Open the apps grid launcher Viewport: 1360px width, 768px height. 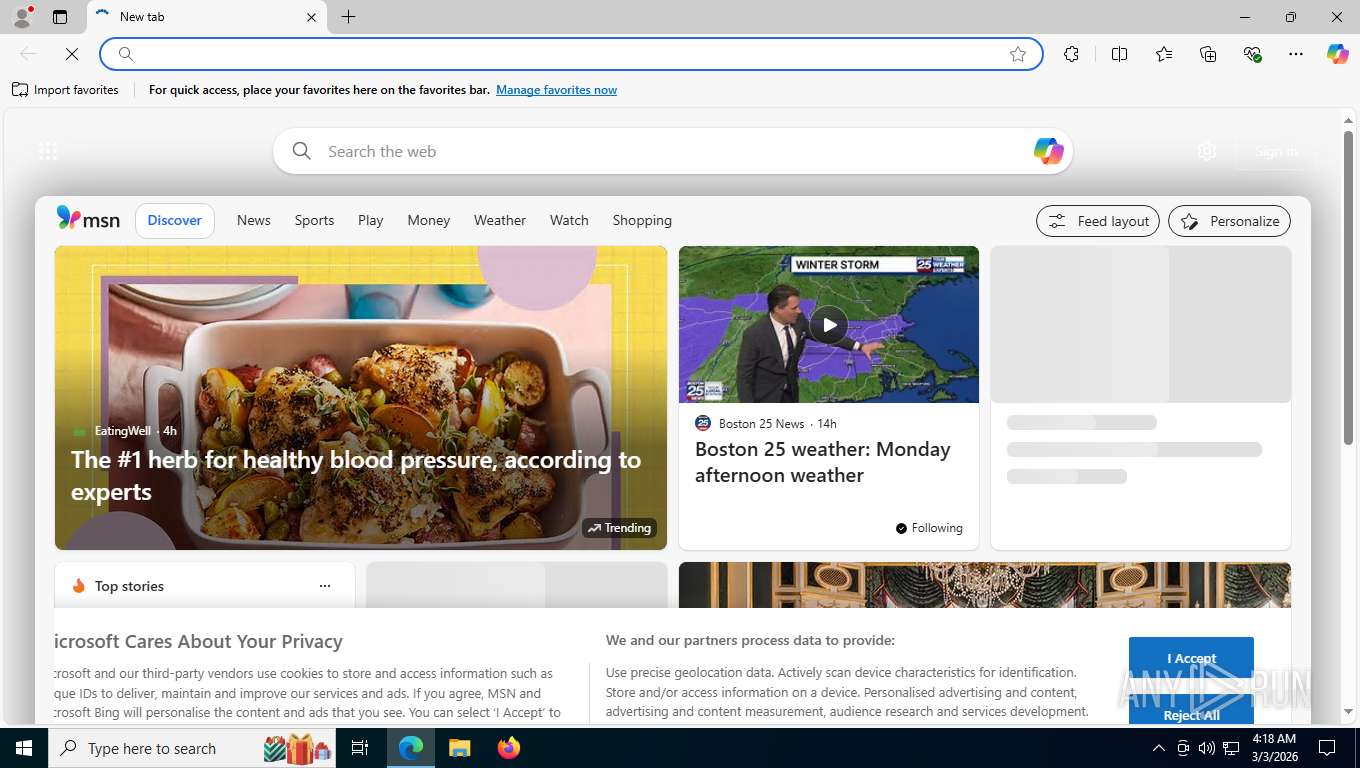(48, 151)
